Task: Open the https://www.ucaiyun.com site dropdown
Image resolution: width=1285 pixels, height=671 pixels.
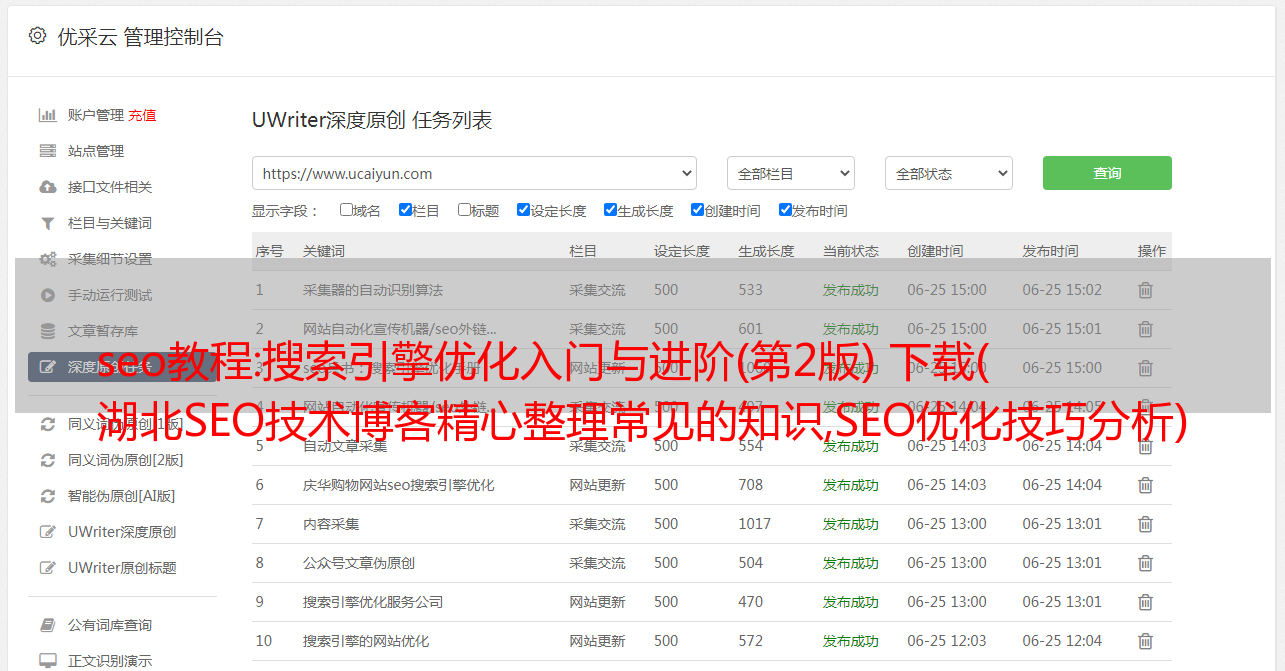Action: pos(474,173)
